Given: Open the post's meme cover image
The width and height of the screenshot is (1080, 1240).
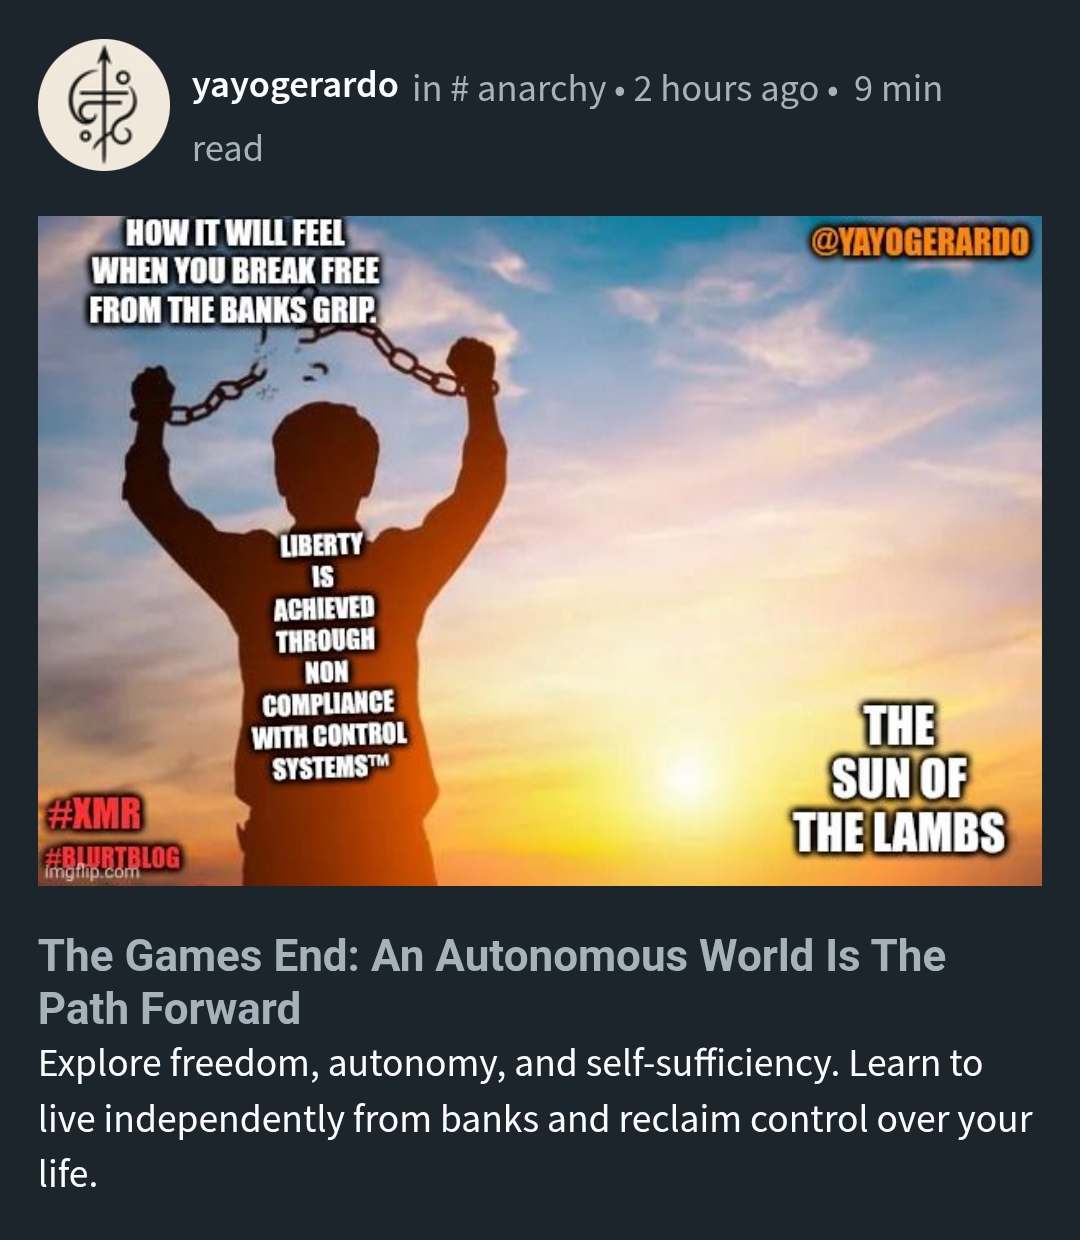Looking at the screenshot, I should 540,551.
